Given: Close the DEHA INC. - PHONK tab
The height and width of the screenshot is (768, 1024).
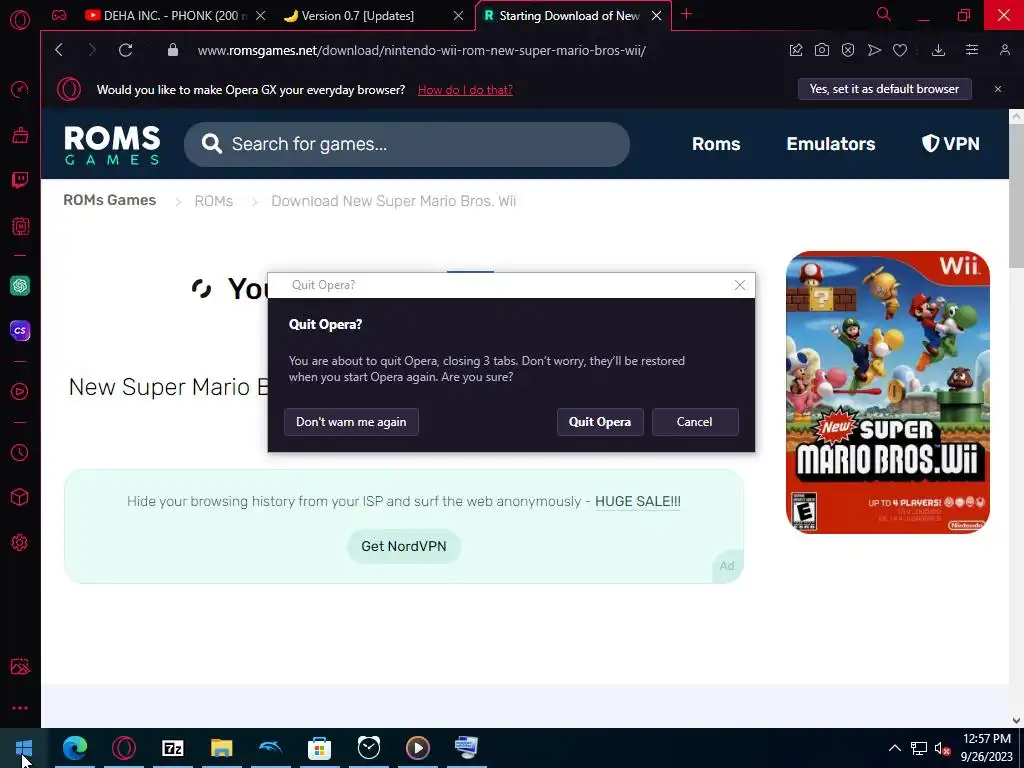Looking at the screenshot, I should [x=261, y=16].
